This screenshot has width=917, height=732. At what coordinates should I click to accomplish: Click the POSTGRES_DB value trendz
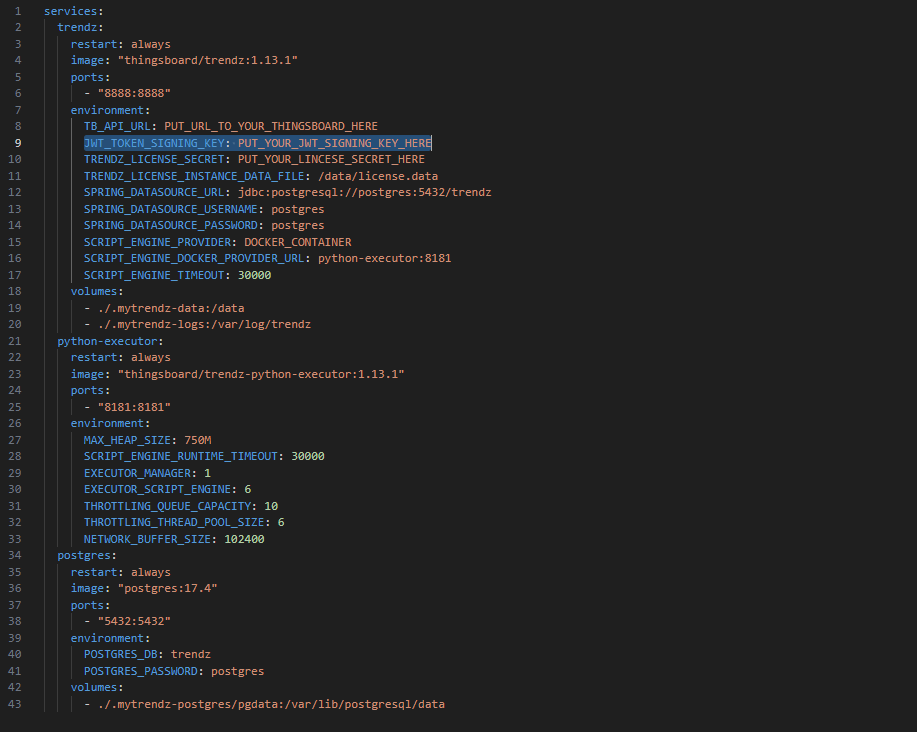(x=190, y=654)
